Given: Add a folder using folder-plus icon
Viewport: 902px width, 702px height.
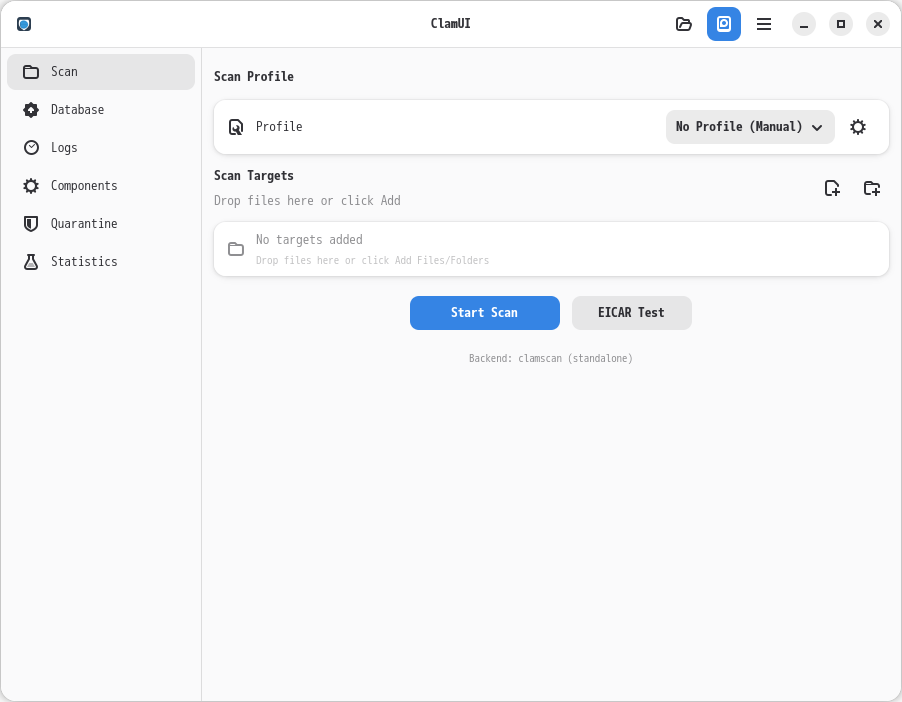Looking at the screenshot, I should 872,188.
